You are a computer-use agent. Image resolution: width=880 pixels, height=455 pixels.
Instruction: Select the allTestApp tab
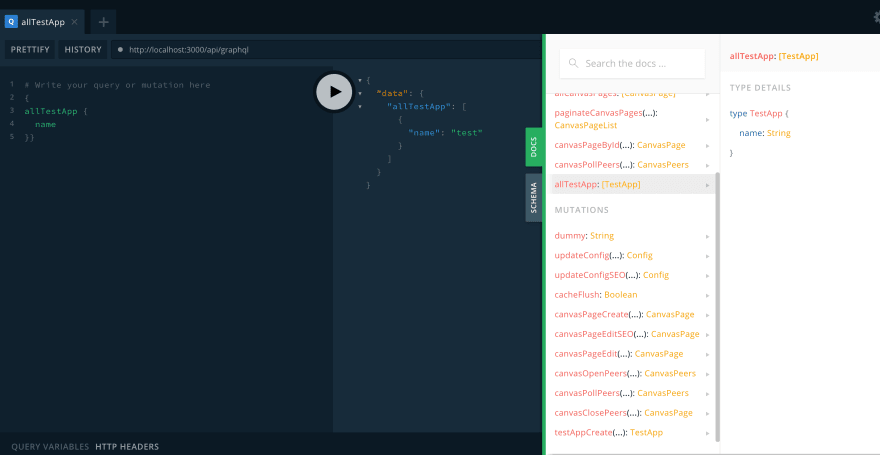point(43,22)
